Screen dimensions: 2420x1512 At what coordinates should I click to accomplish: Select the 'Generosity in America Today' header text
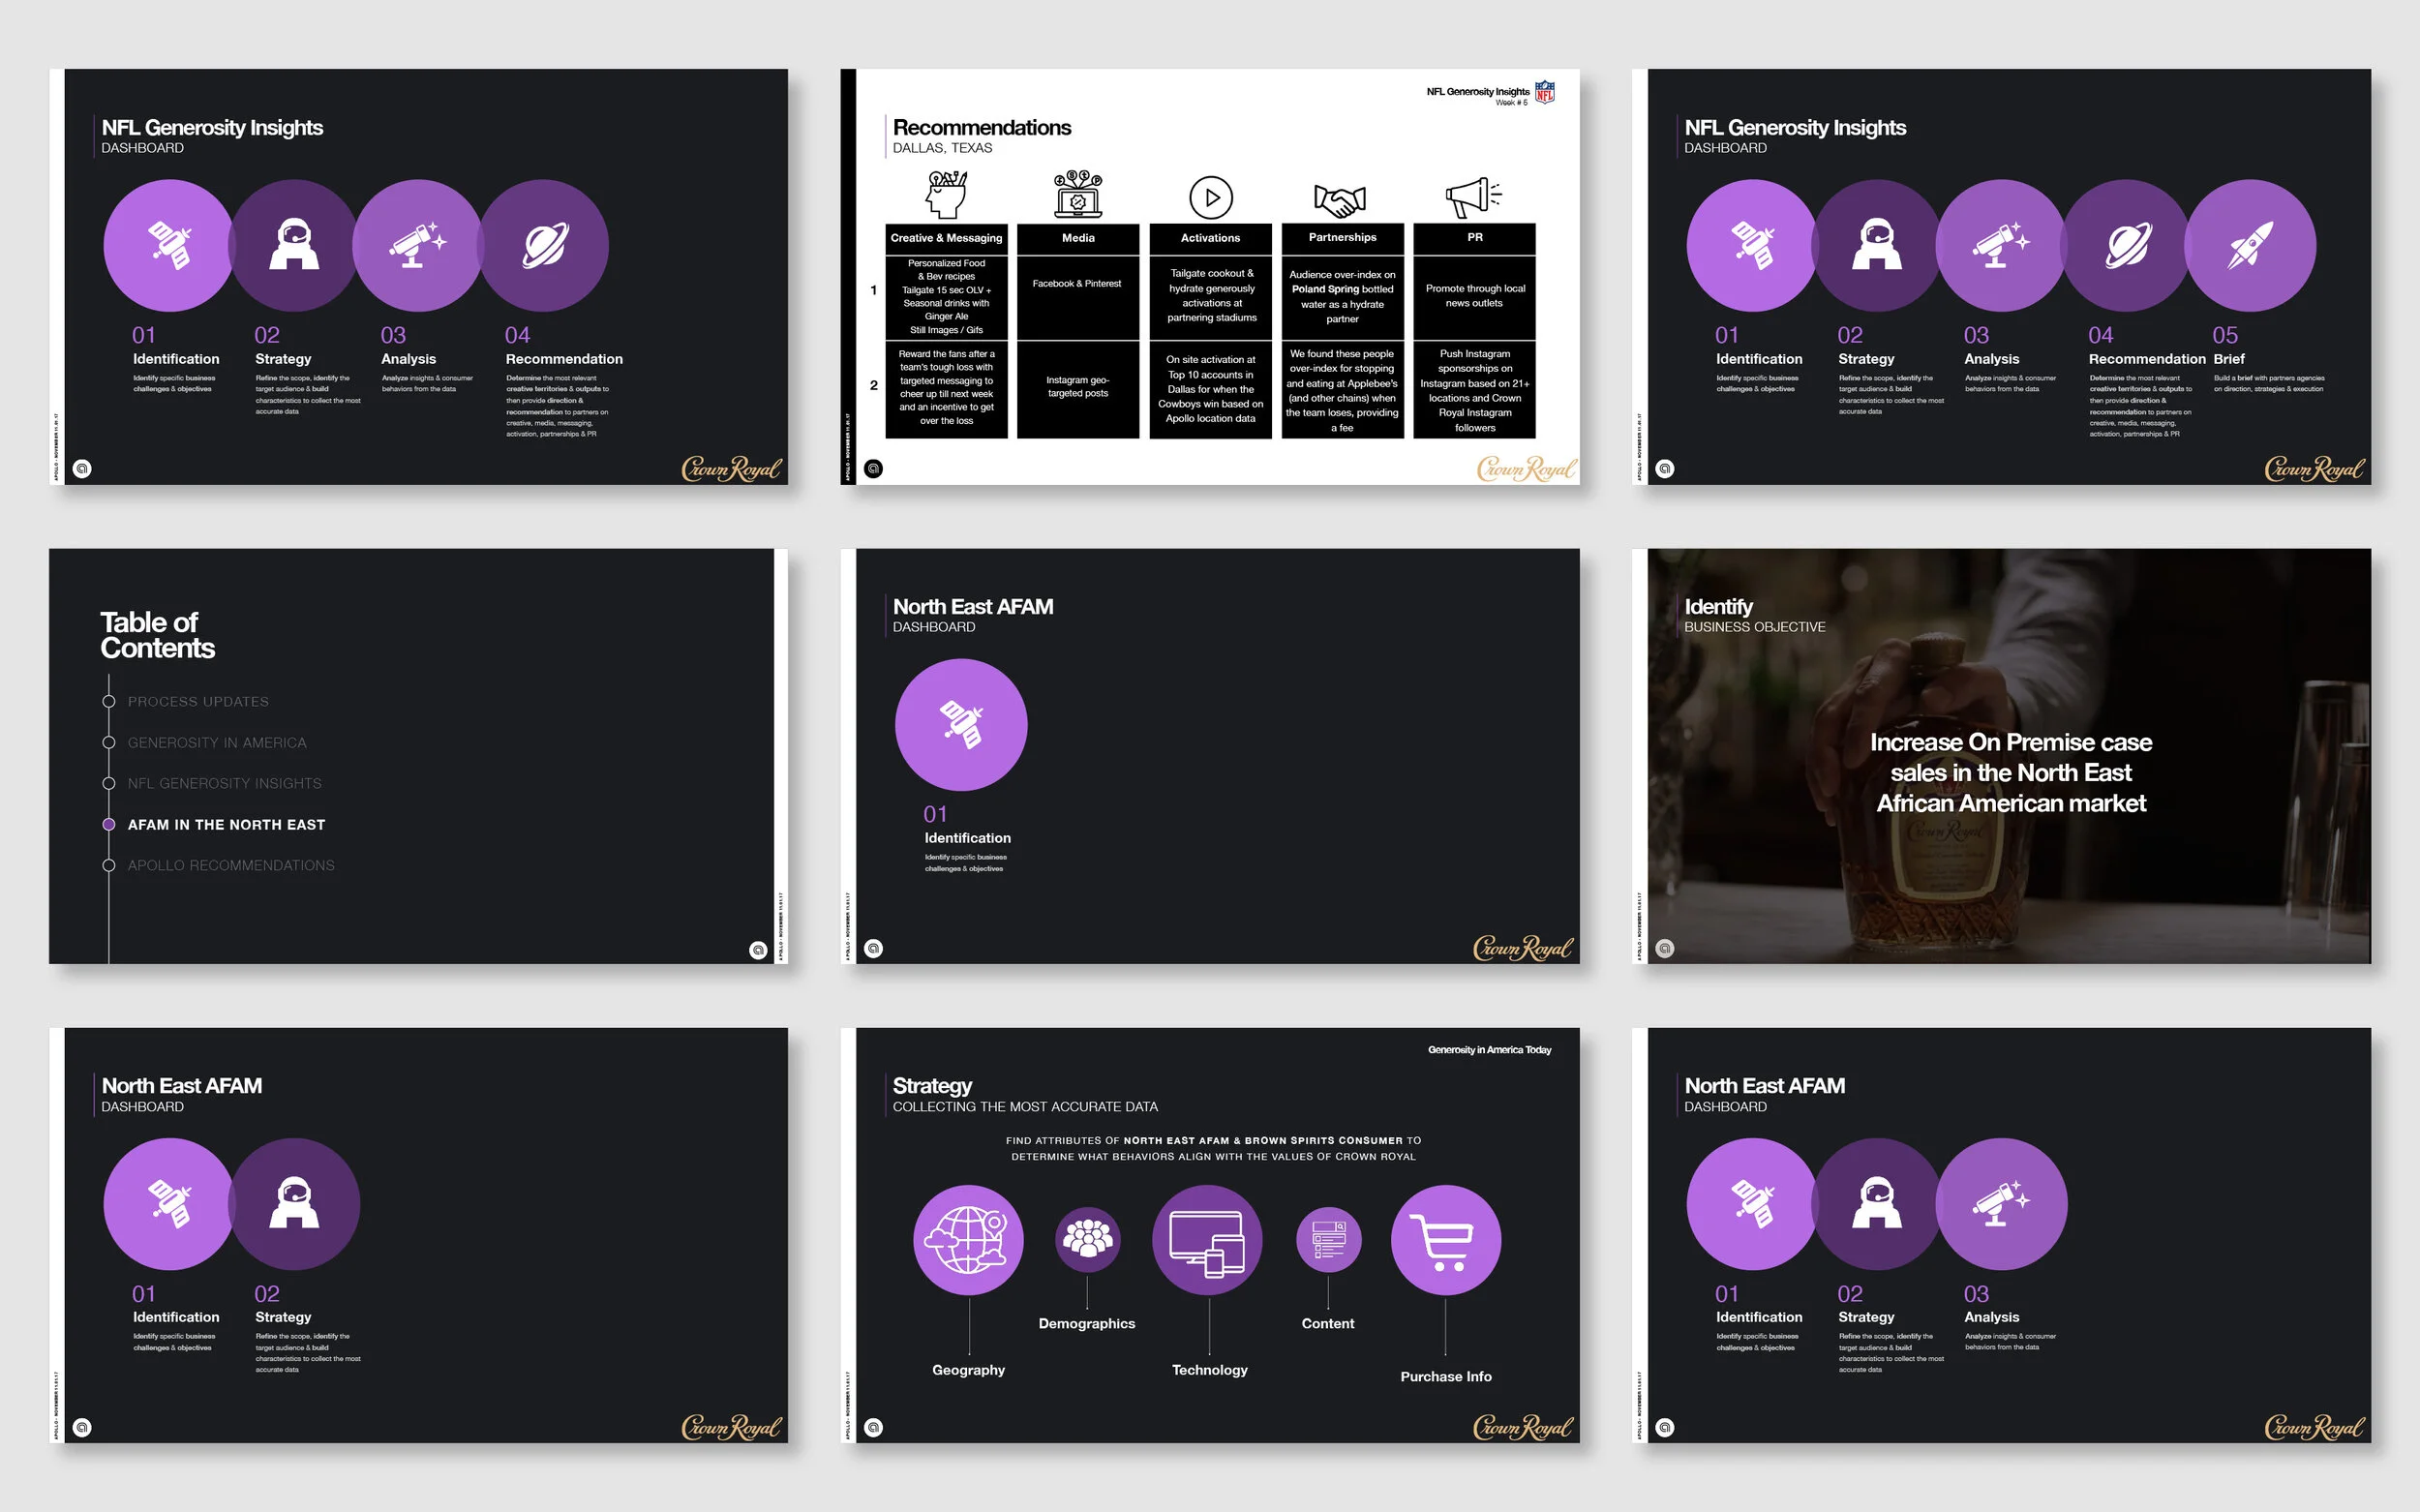1489,1050
